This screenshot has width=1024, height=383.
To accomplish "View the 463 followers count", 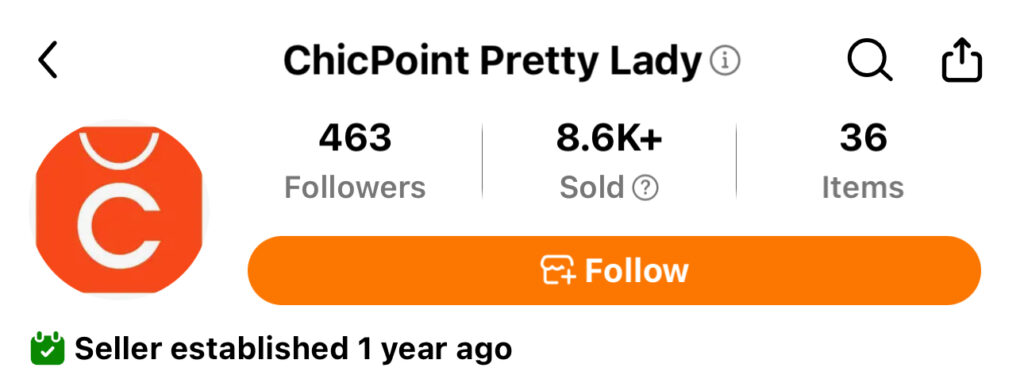I will (x=355, y=139).
